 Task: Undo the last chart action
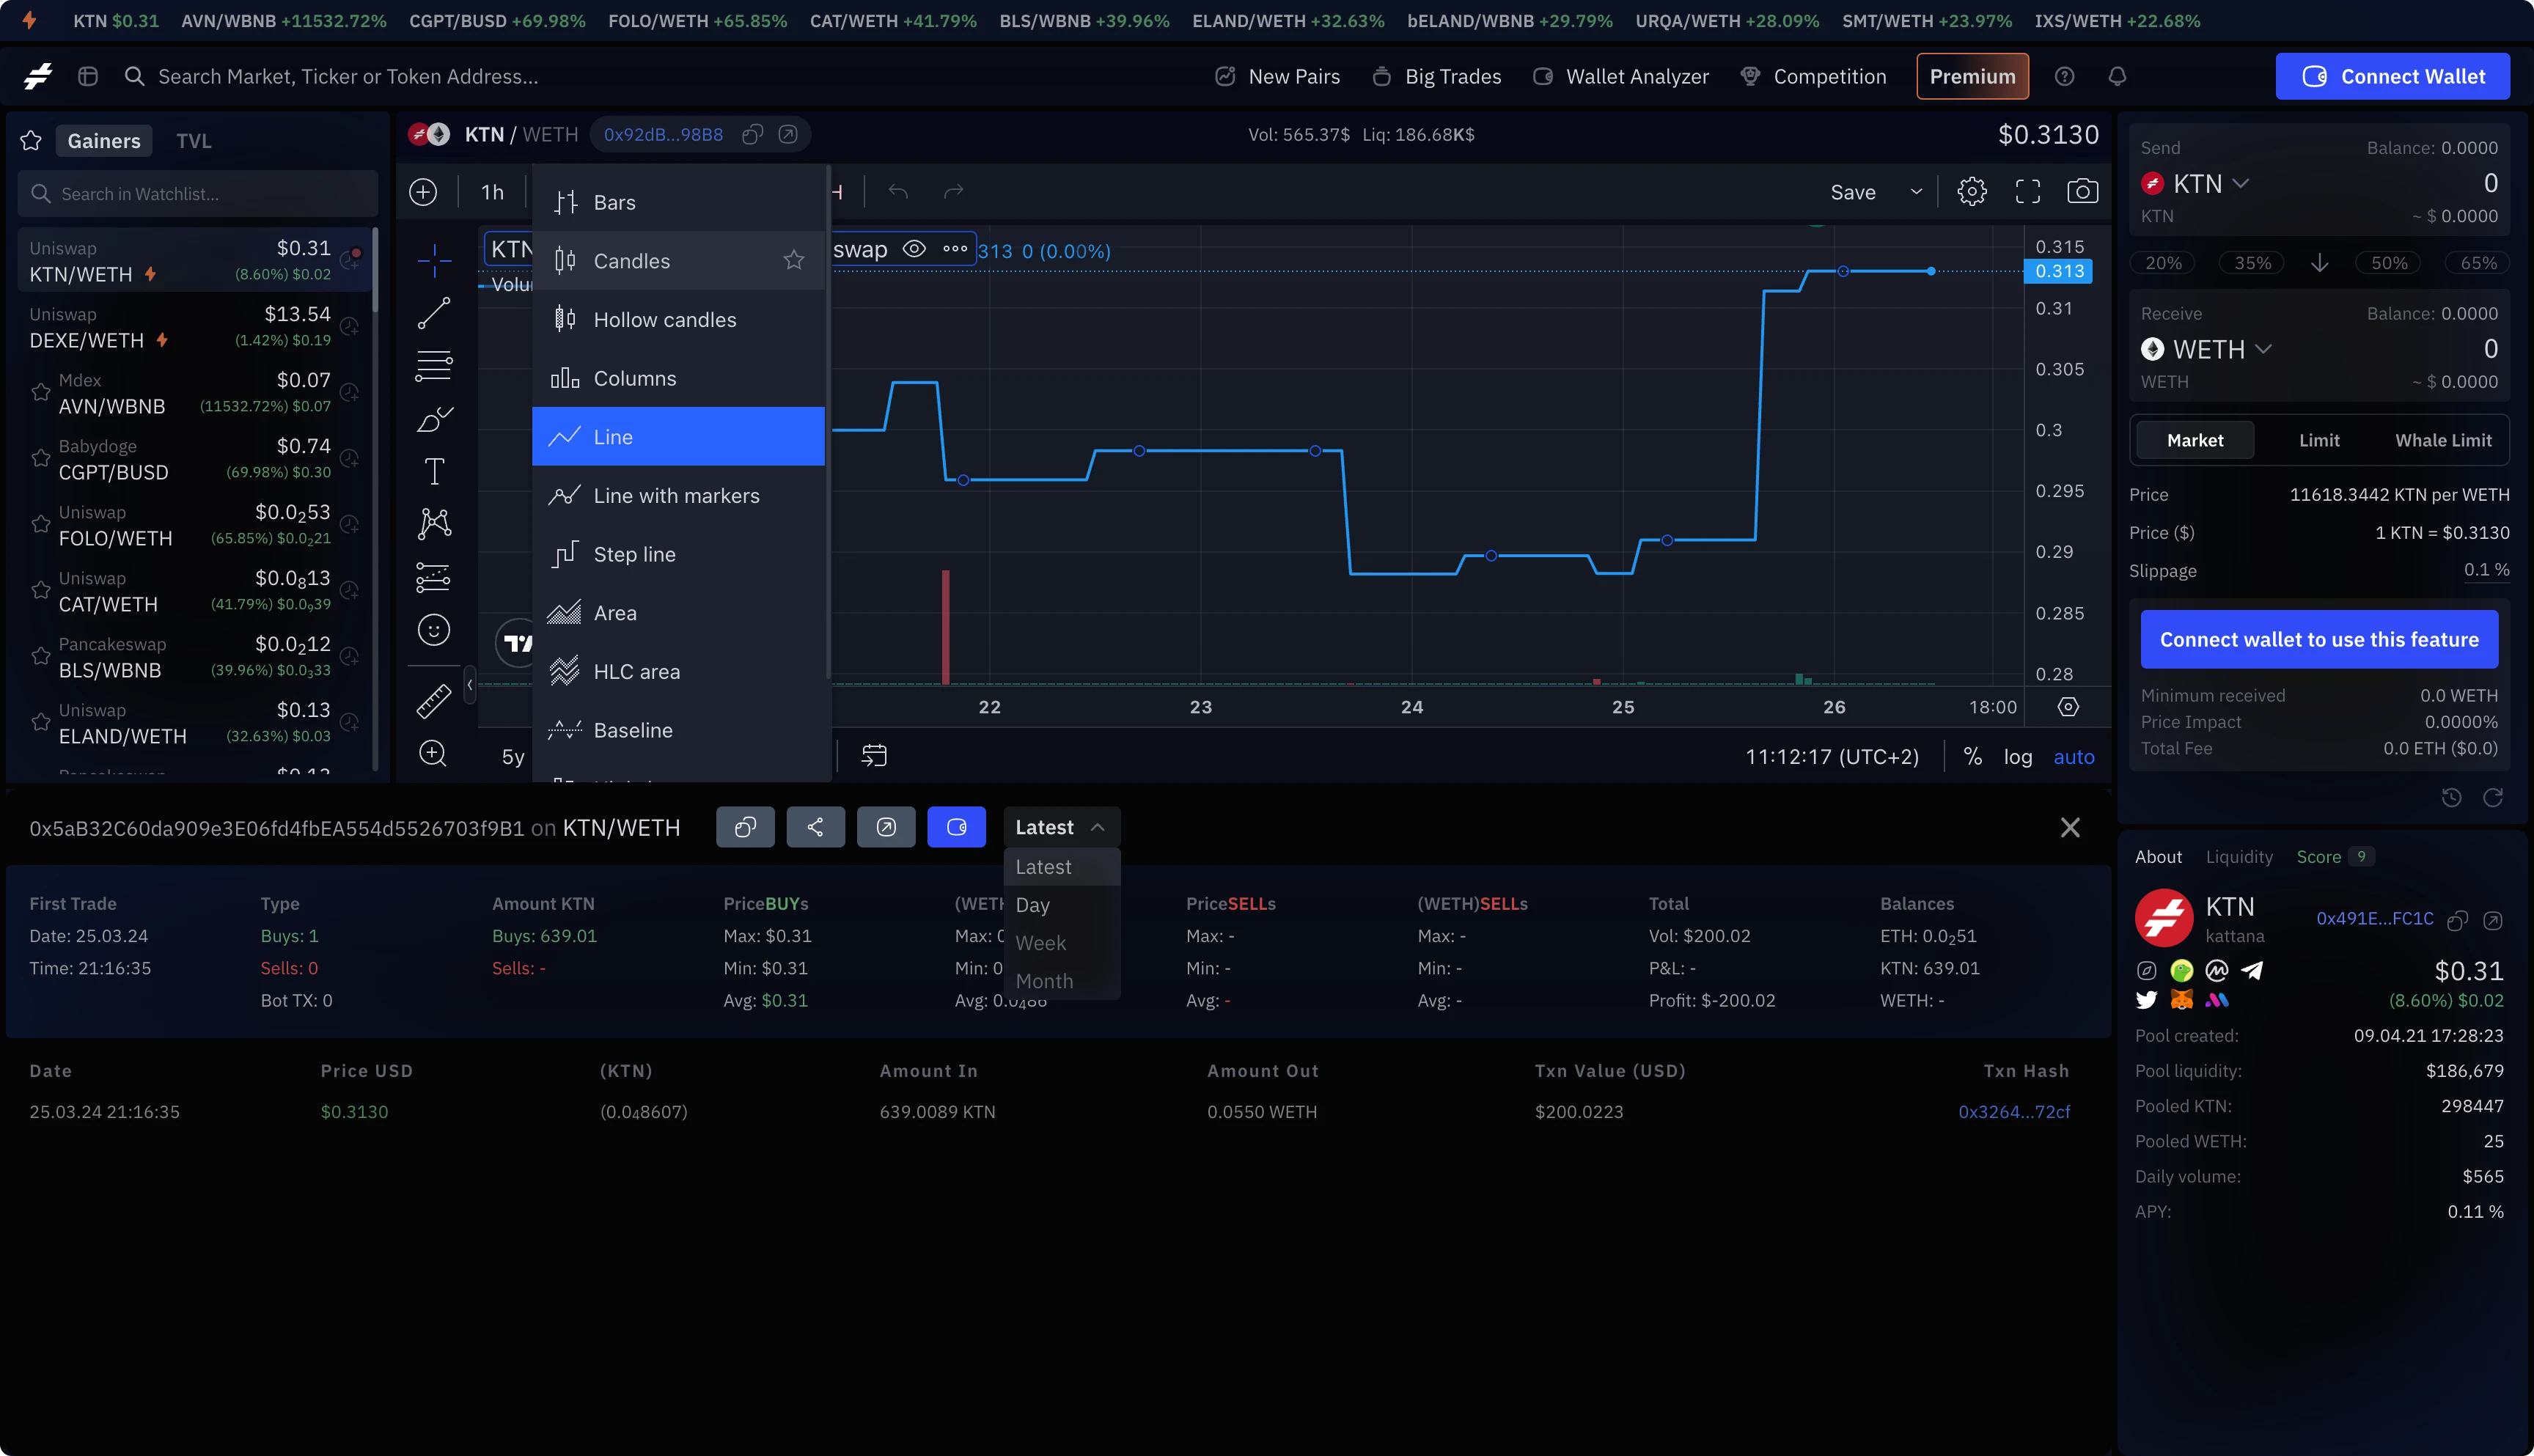(898, 192)
